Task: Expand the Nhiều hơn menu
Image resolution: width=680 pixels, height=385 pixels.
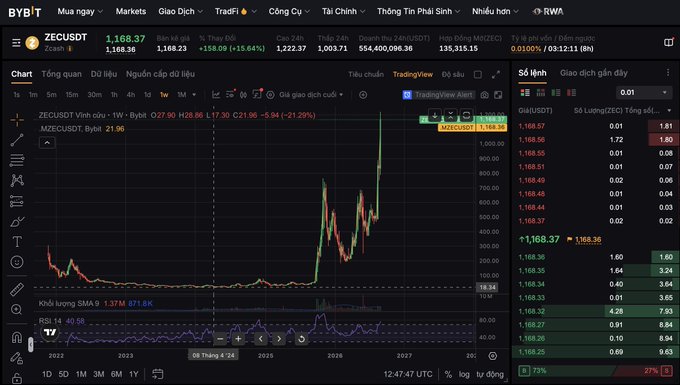Action: click(495, 12)
